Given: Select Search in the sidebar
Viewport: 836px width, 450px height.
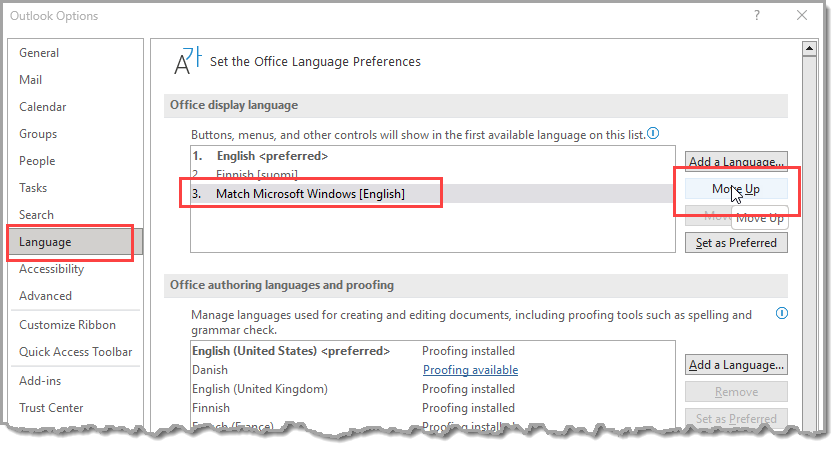Looking at the screenshot, I should pos(36,215).
